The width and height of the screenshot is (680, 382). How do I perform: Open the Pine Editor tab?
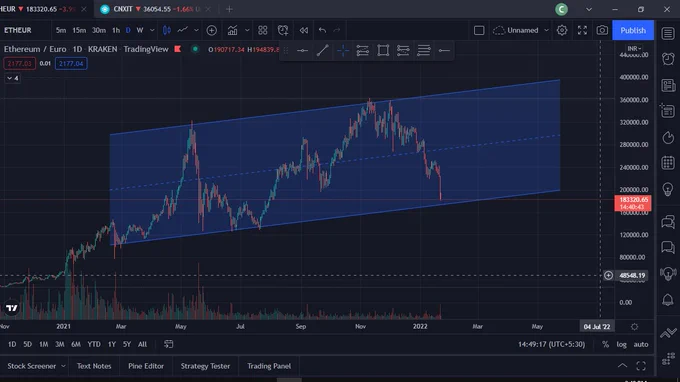point(146,366)
